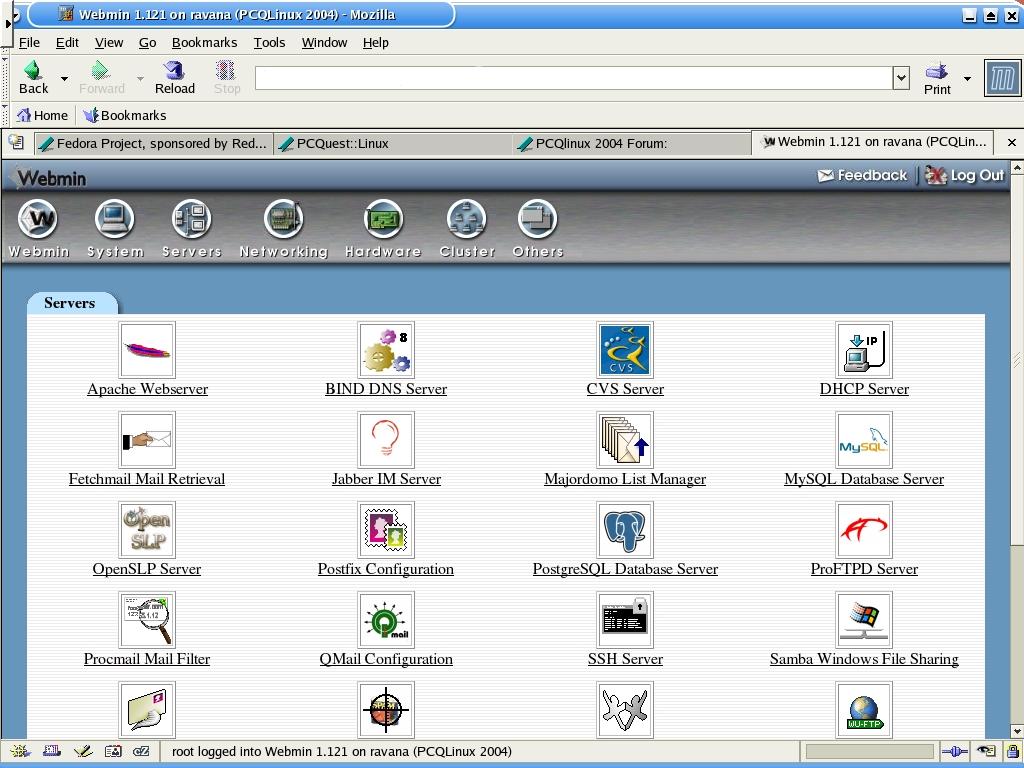The image size is (1024, 768).
Task: Switch to the PCQuest::Linux tab
Action: [392, 144]
